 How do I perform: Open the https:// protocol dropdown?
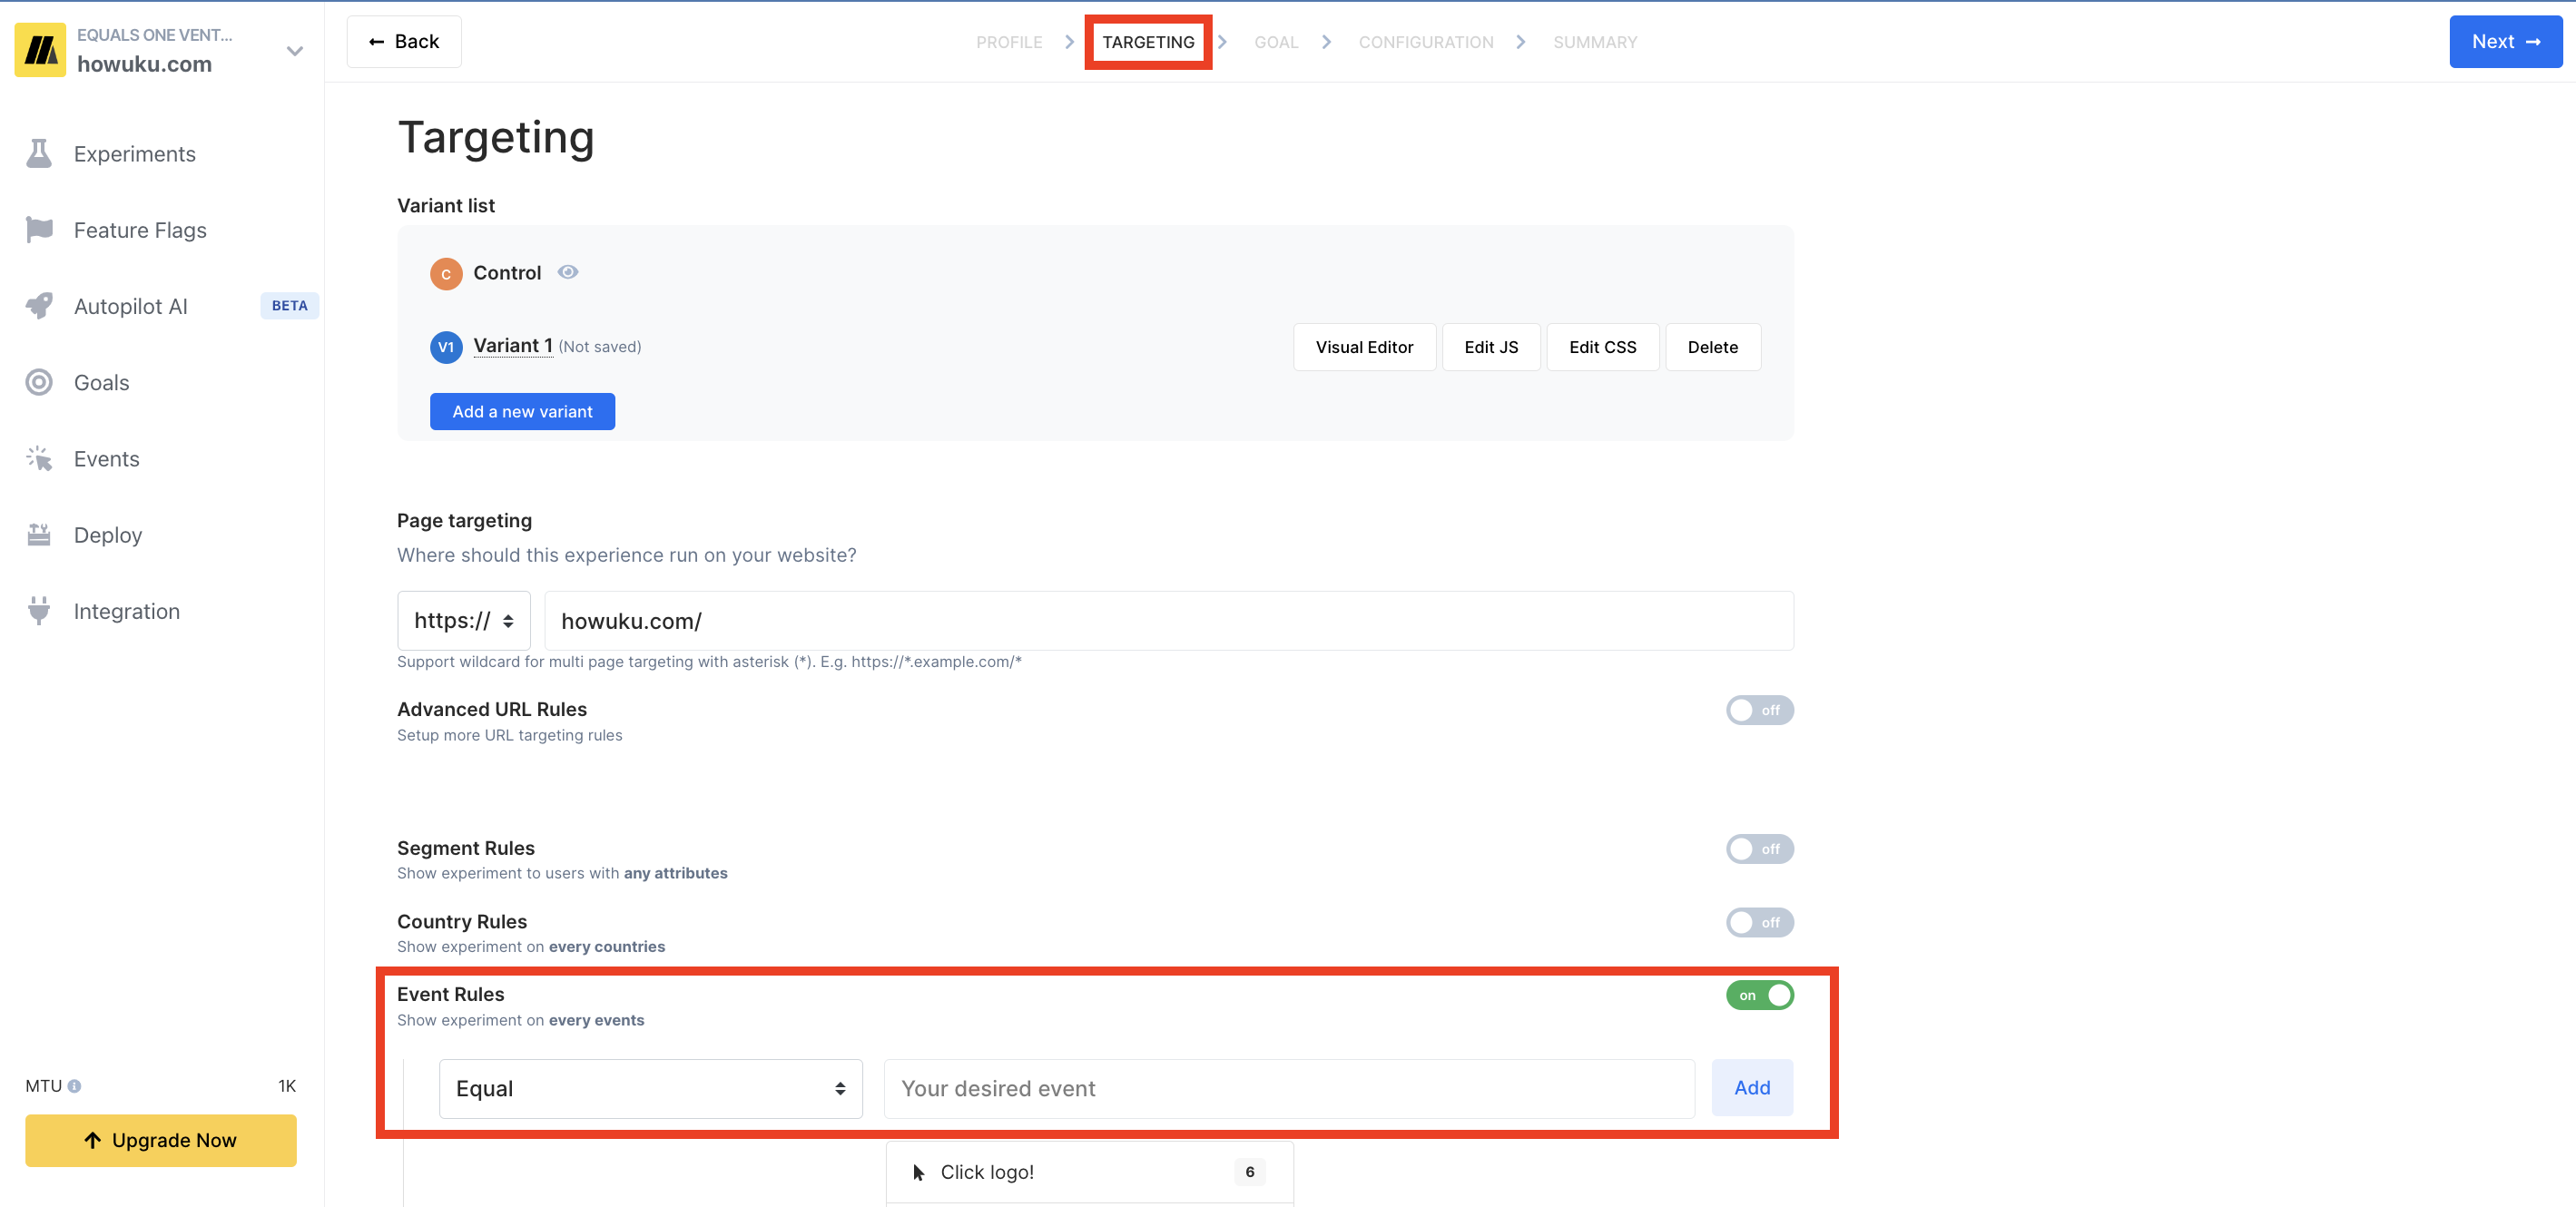click(463, 621)
